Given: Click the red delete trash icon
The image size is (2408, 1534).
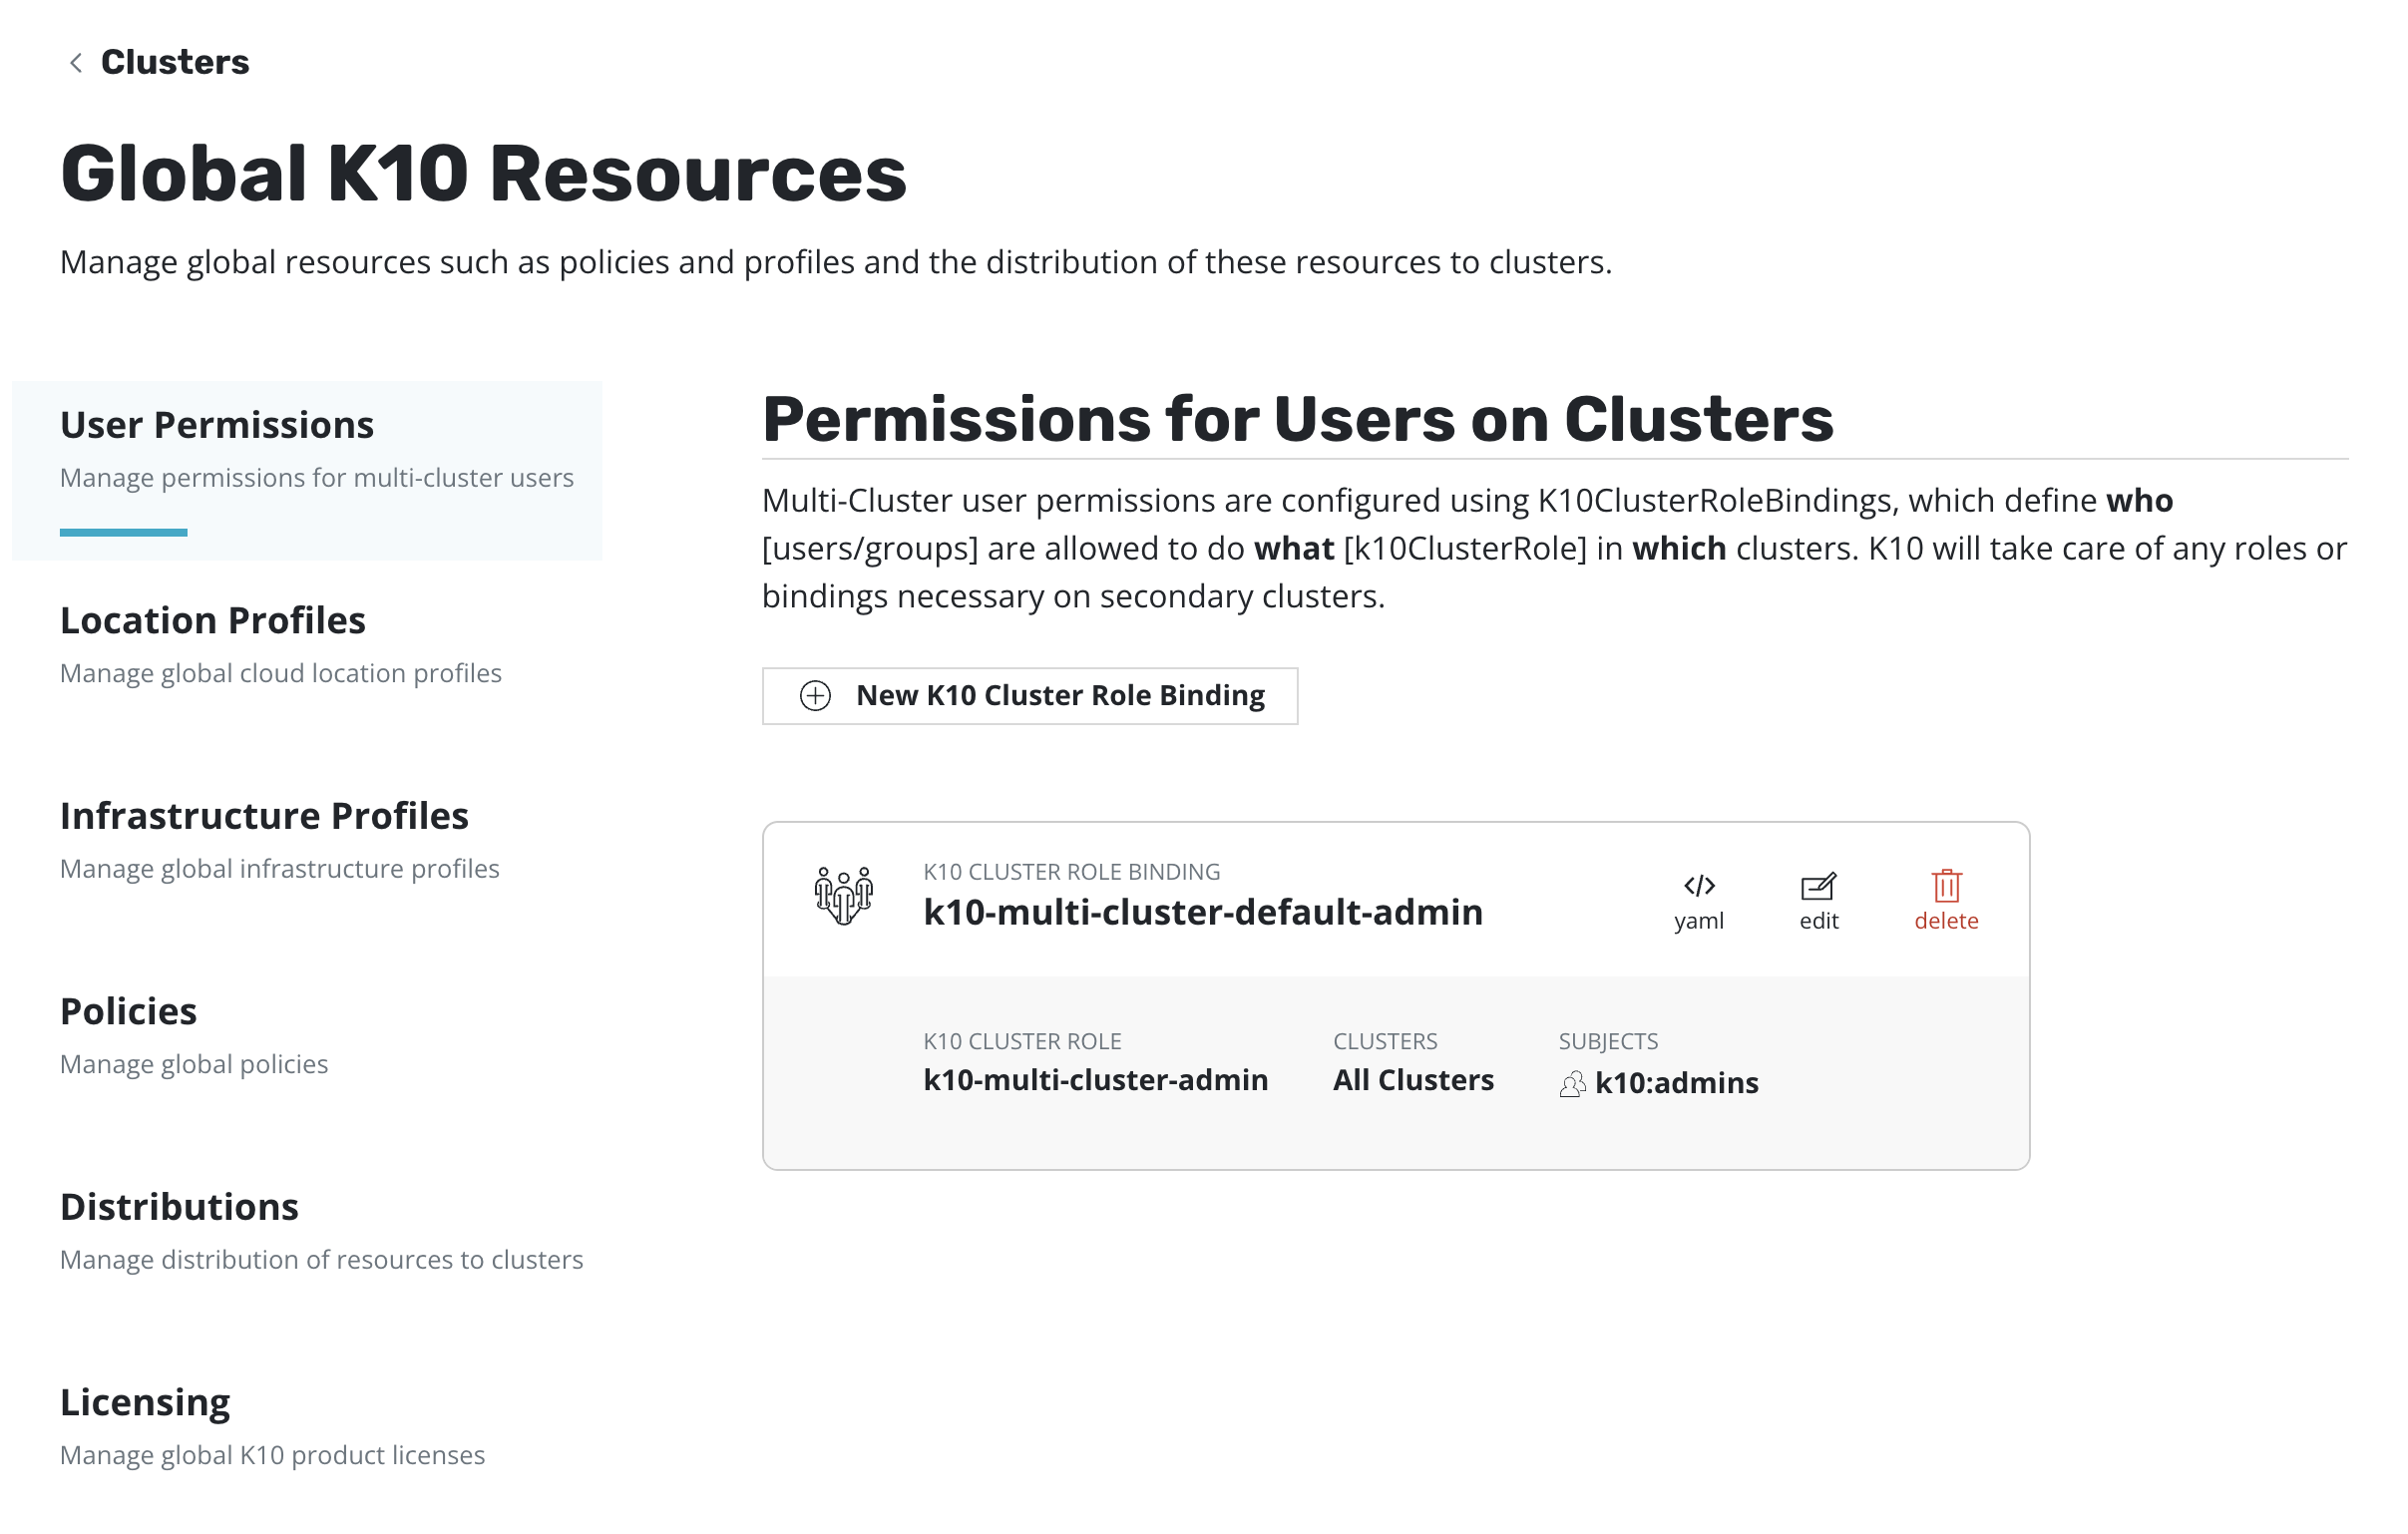Looking at the screenshot, I should click(1946, 886).
